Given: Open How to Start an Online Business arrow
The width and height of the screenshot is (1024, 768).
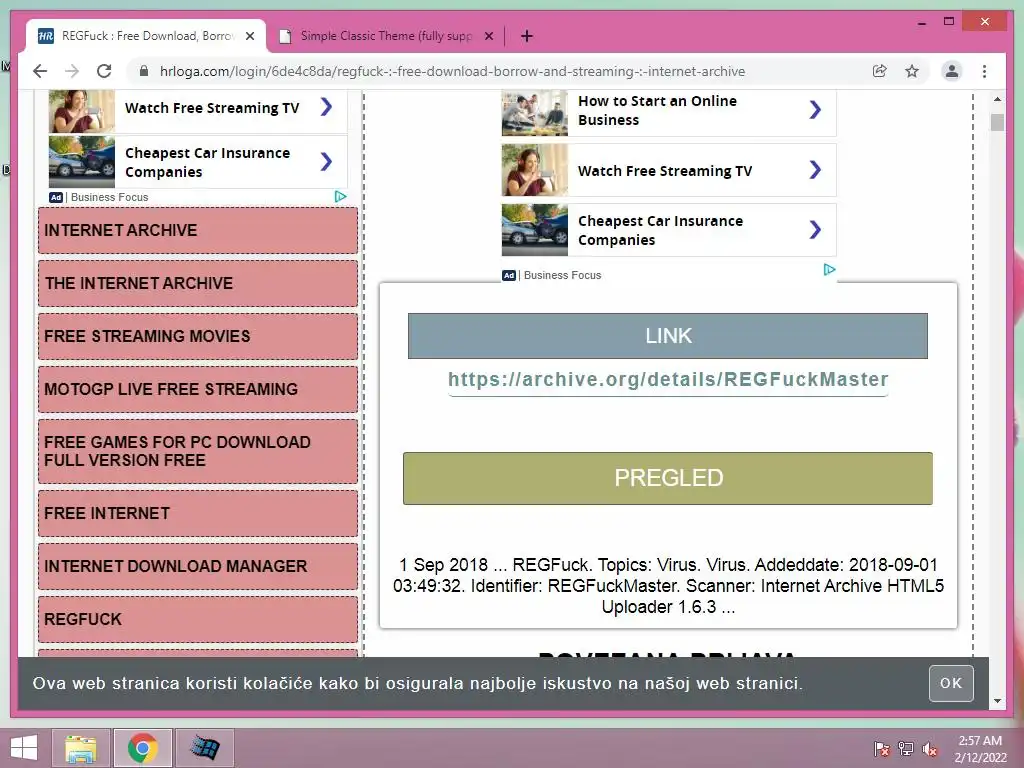Looking at the screenshot, I should click(815, 110).
